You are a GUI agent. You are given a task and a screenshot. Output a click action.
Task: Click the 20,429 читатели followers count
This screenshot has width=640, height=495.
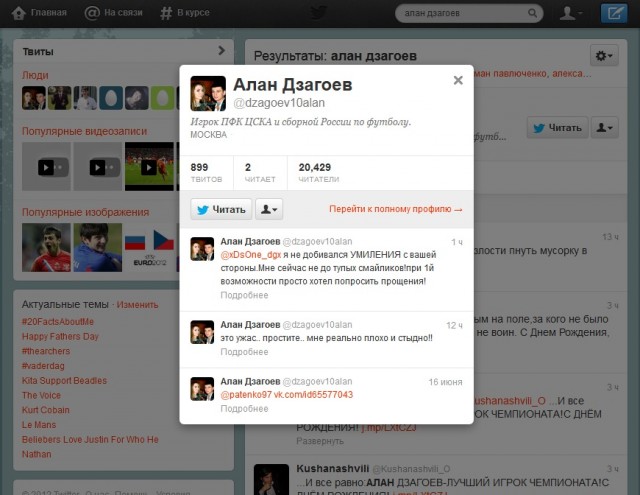[x=315, y=173]
